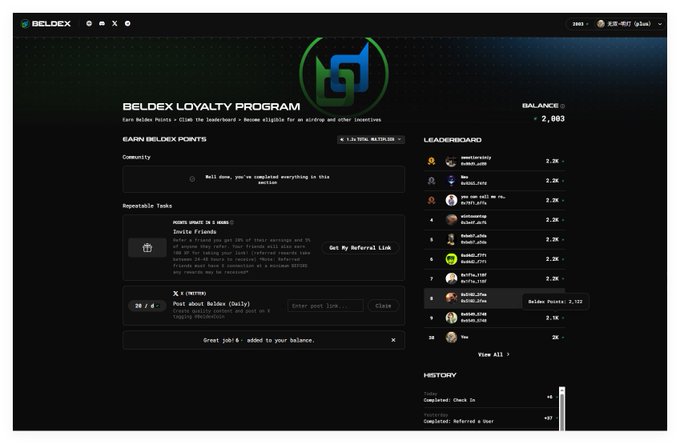The image size is (680, 444).
Task: Click the avatar of rank 2 leaderboard user
Action: [451, 181]
